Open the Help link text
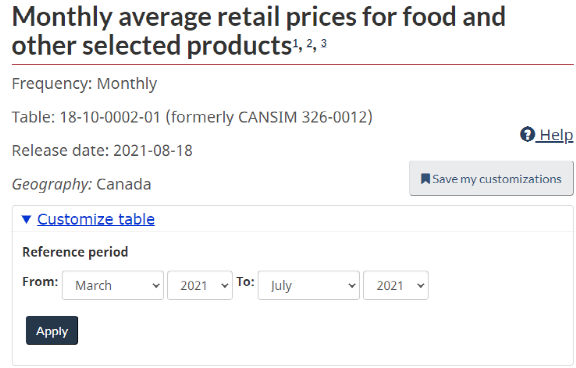 (x=556, y=135)
